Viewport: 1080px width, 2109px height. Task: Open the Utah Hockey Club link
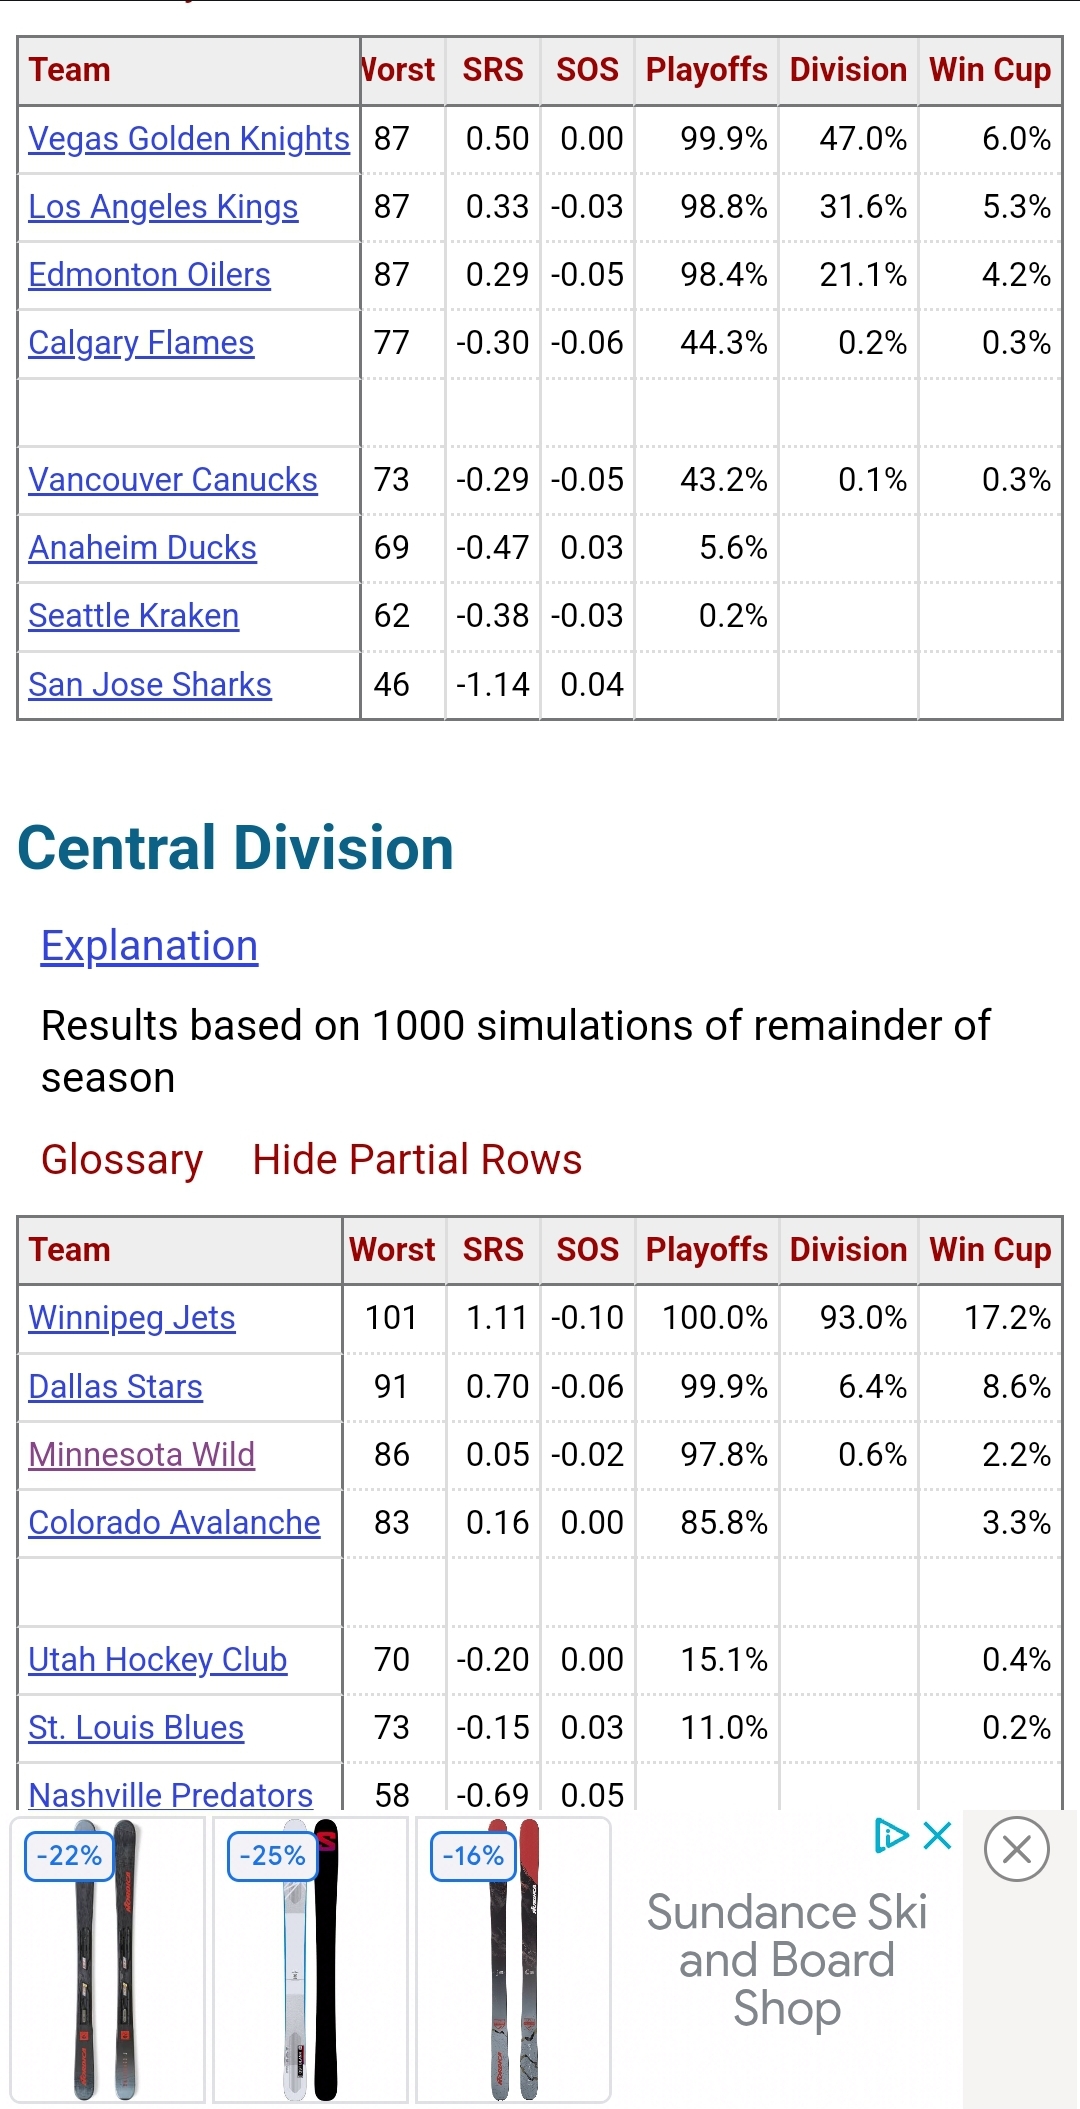[158, 1659]
